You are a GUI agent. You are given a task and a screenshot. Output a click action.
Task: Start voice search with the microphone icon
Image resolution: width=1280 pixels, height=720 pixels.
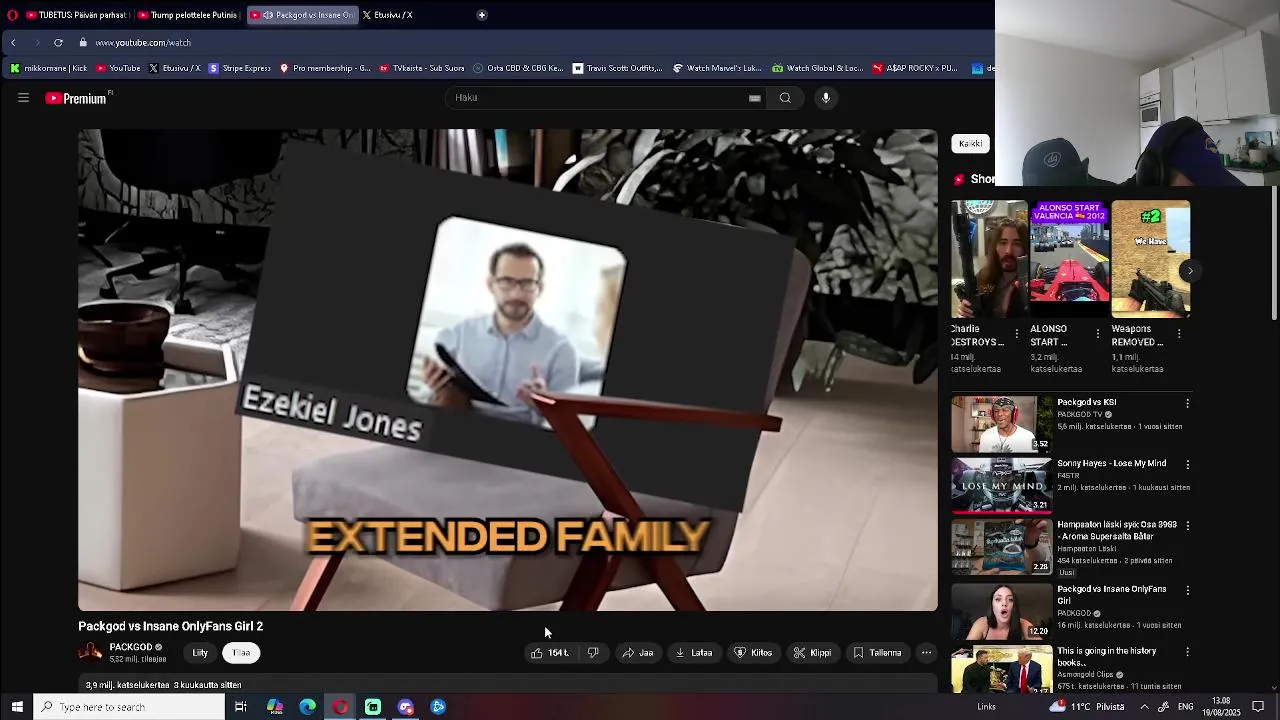[826, 98]
